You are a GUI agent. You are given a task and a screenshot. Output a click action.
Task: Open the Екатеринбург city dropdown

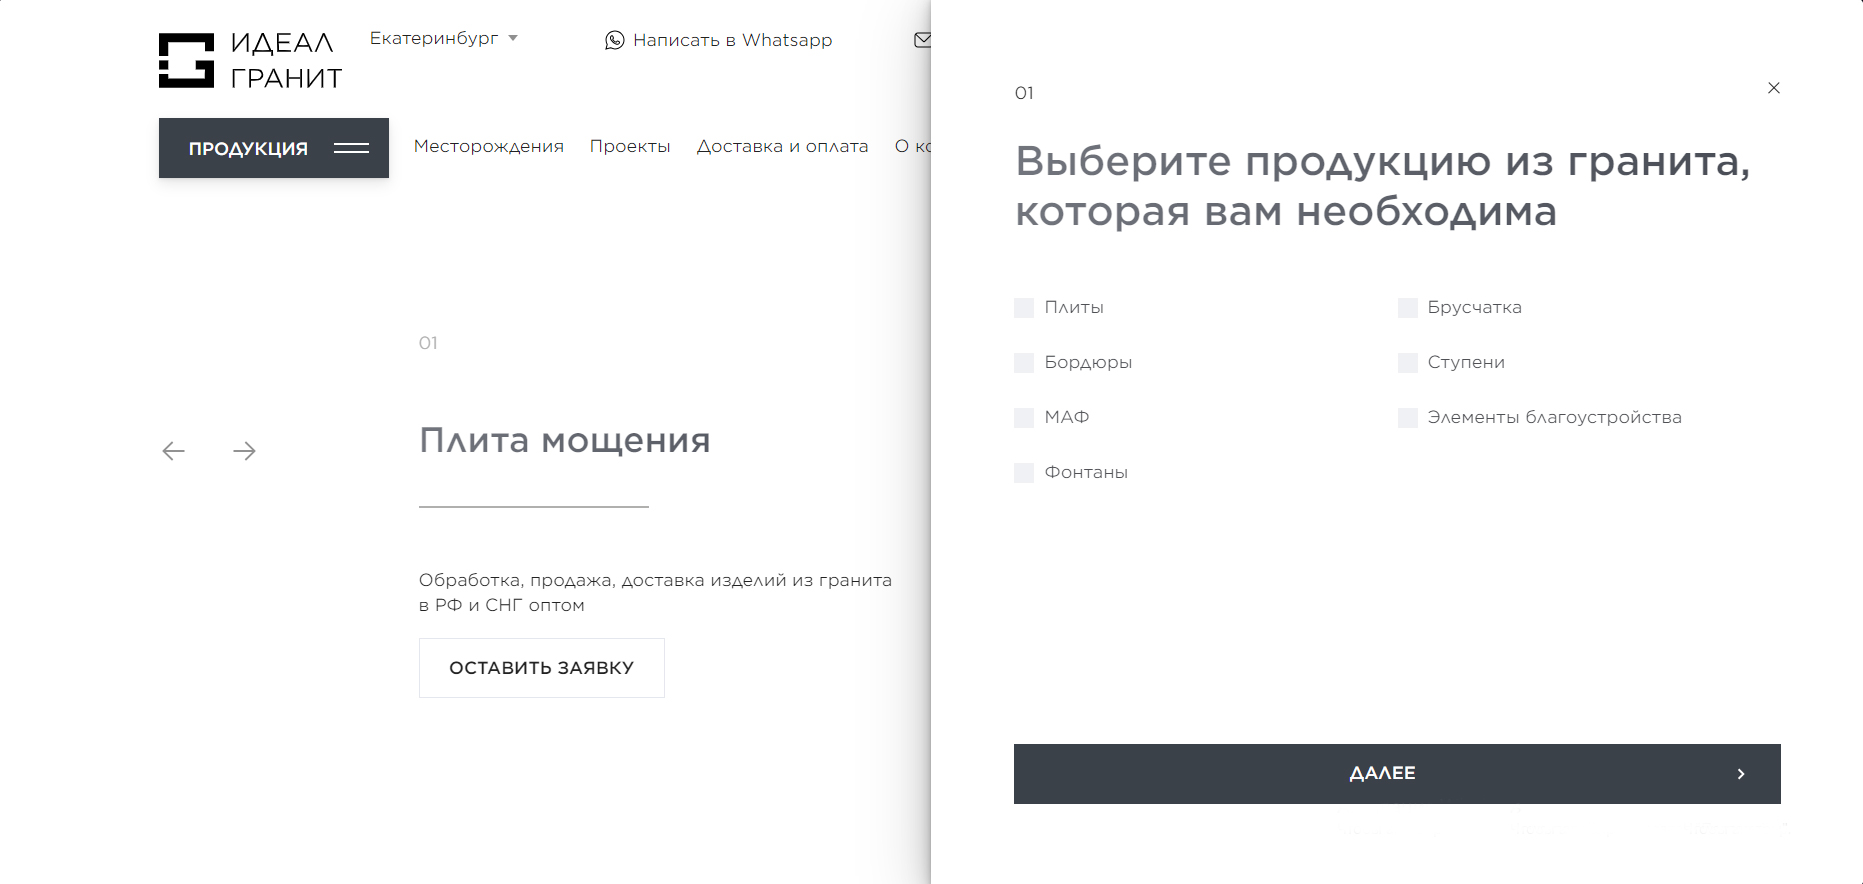tap(444, 38)
